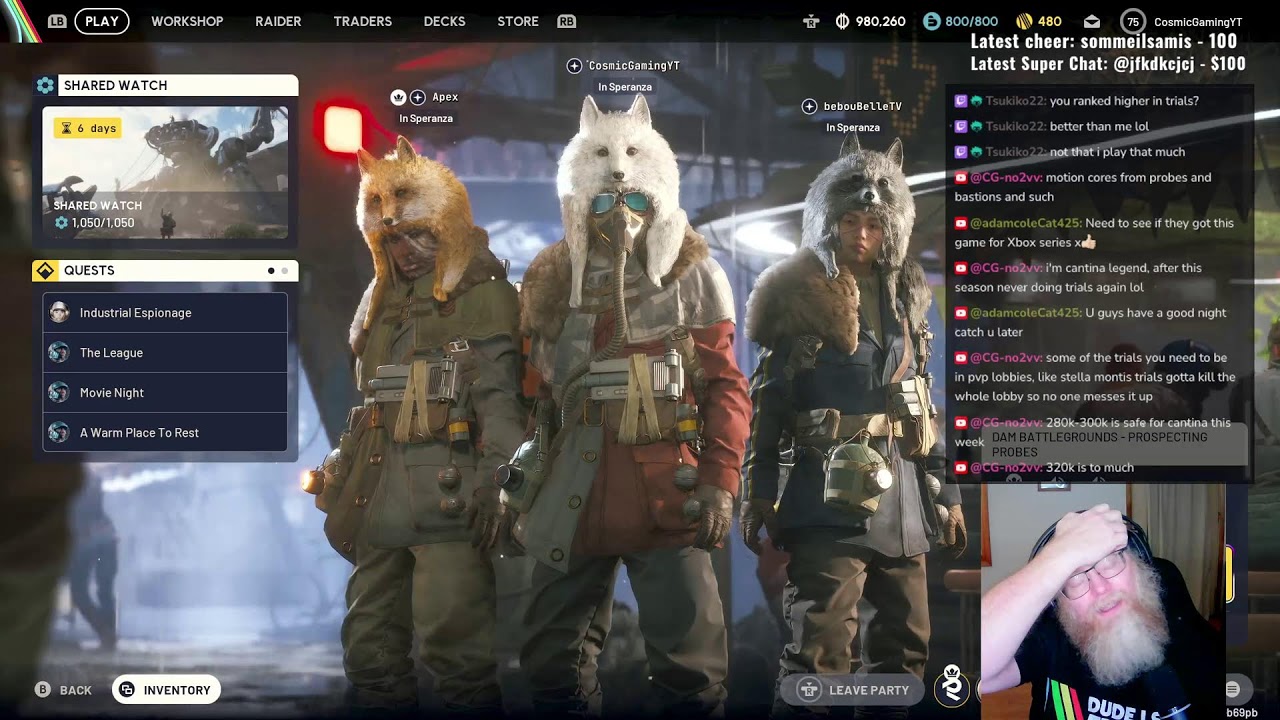Click the streamer webcam overlay

(x=1104, y=602)
